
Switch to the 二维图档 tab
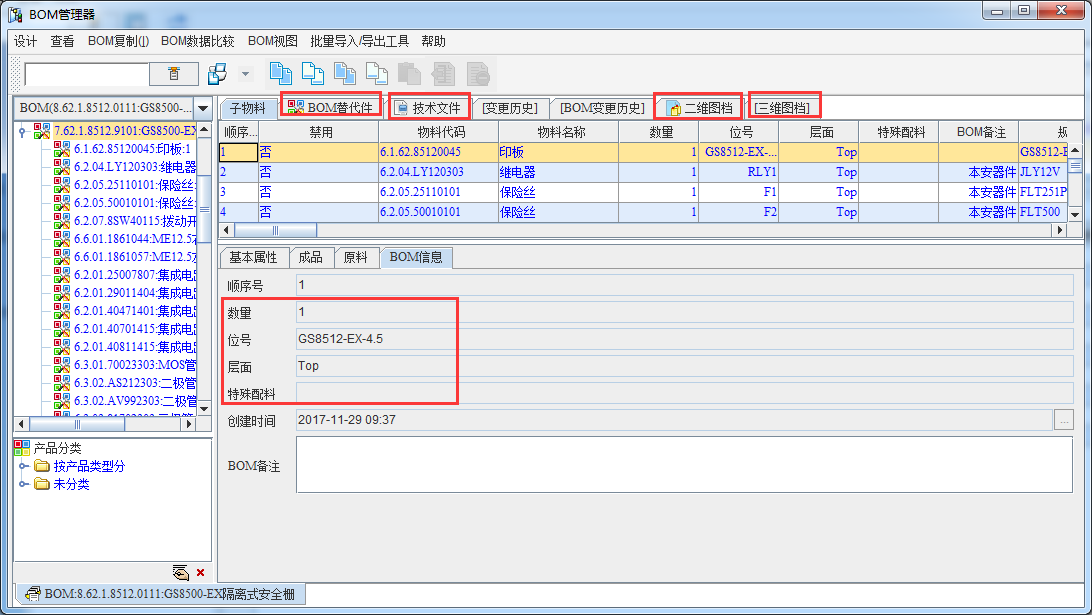tap(699, 108)
